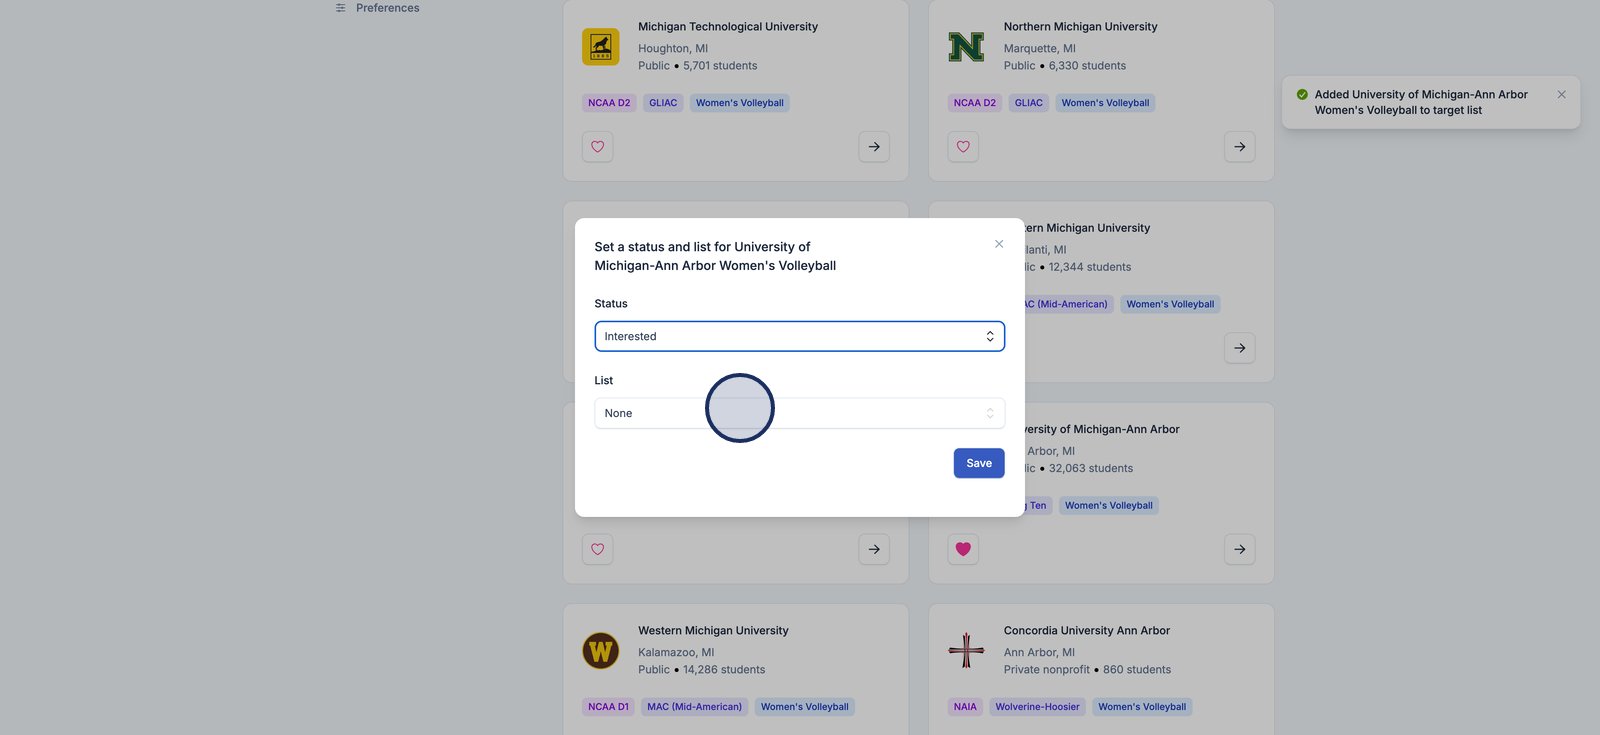Click the Wolverine-Hoosier conference tag
This screenshot has width=1600, height=735.
(x=1037, y=707)
